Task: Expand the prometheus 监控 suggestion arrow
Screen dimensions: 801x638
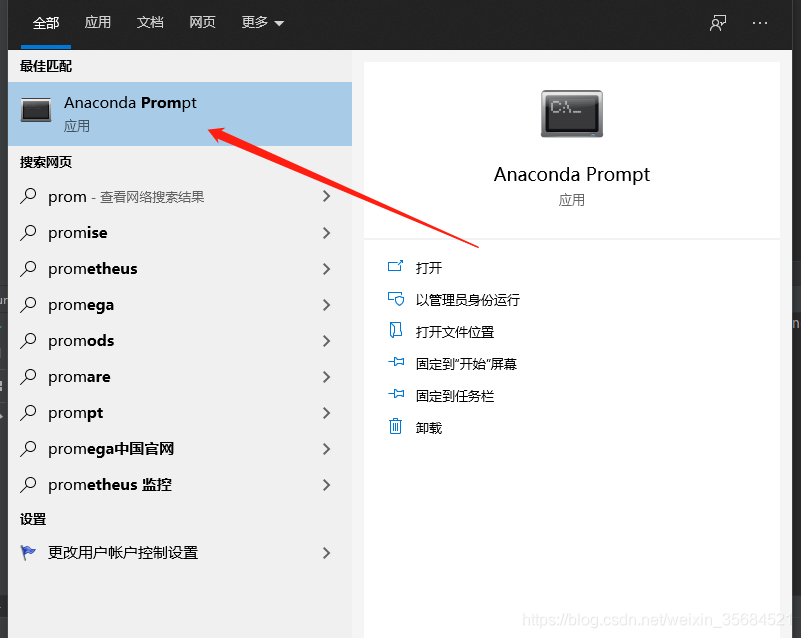Action: [x=327, y=485]
